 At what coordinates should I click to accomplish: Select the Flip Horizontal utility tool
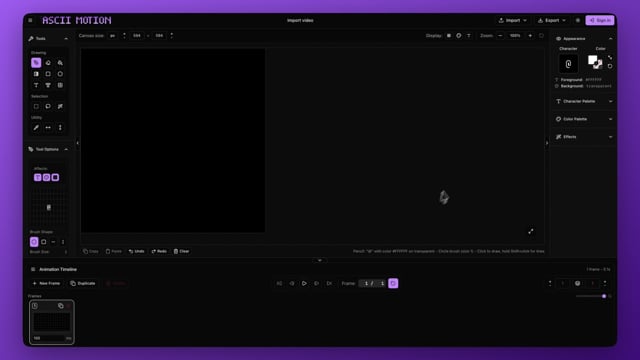pos(48,127)
